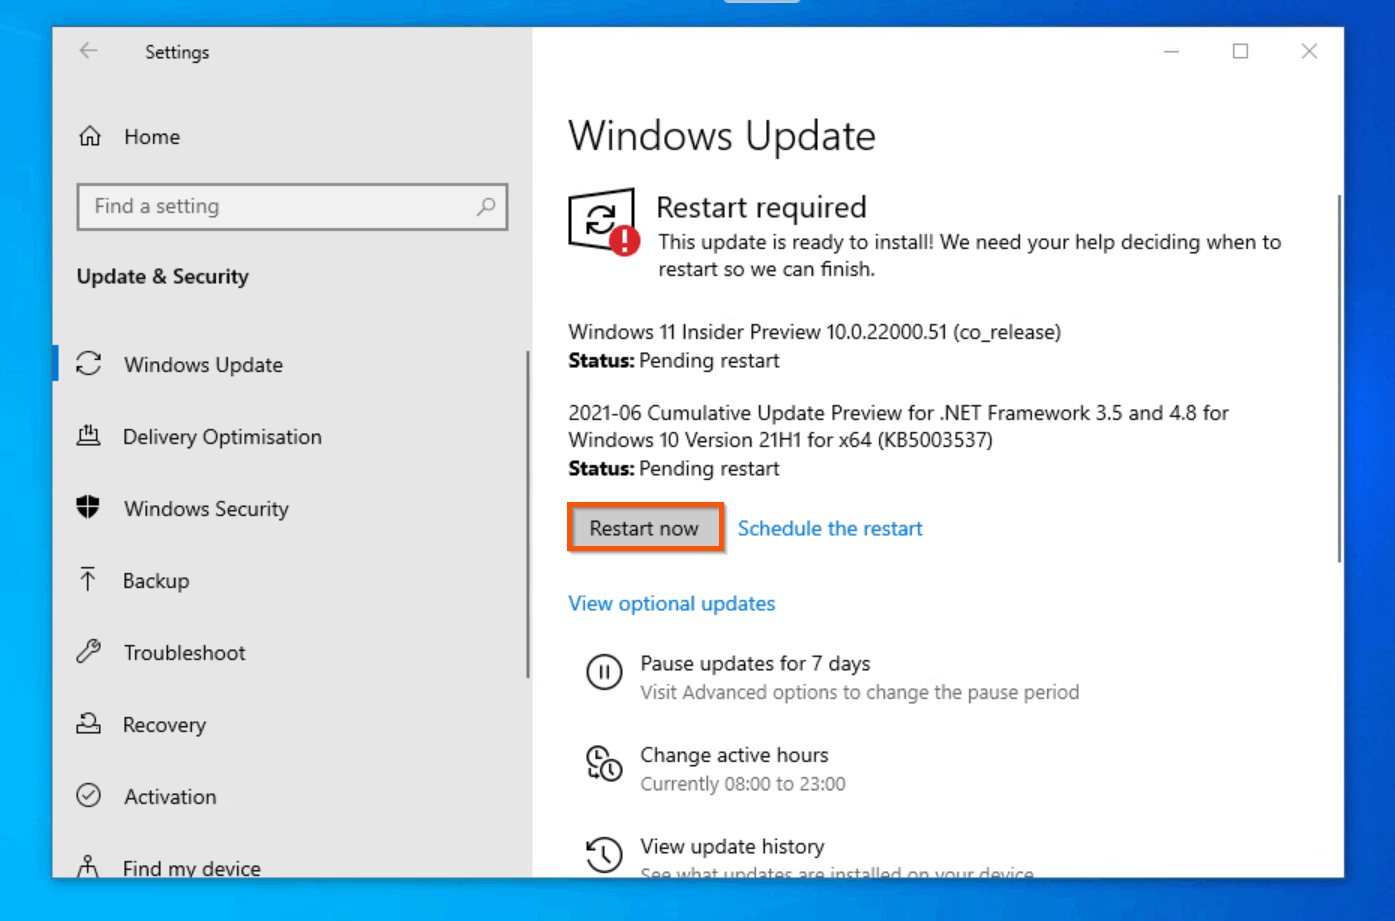
Task: Click the KB5003537 cumulative update entry
Action: [x=898, y=440]
